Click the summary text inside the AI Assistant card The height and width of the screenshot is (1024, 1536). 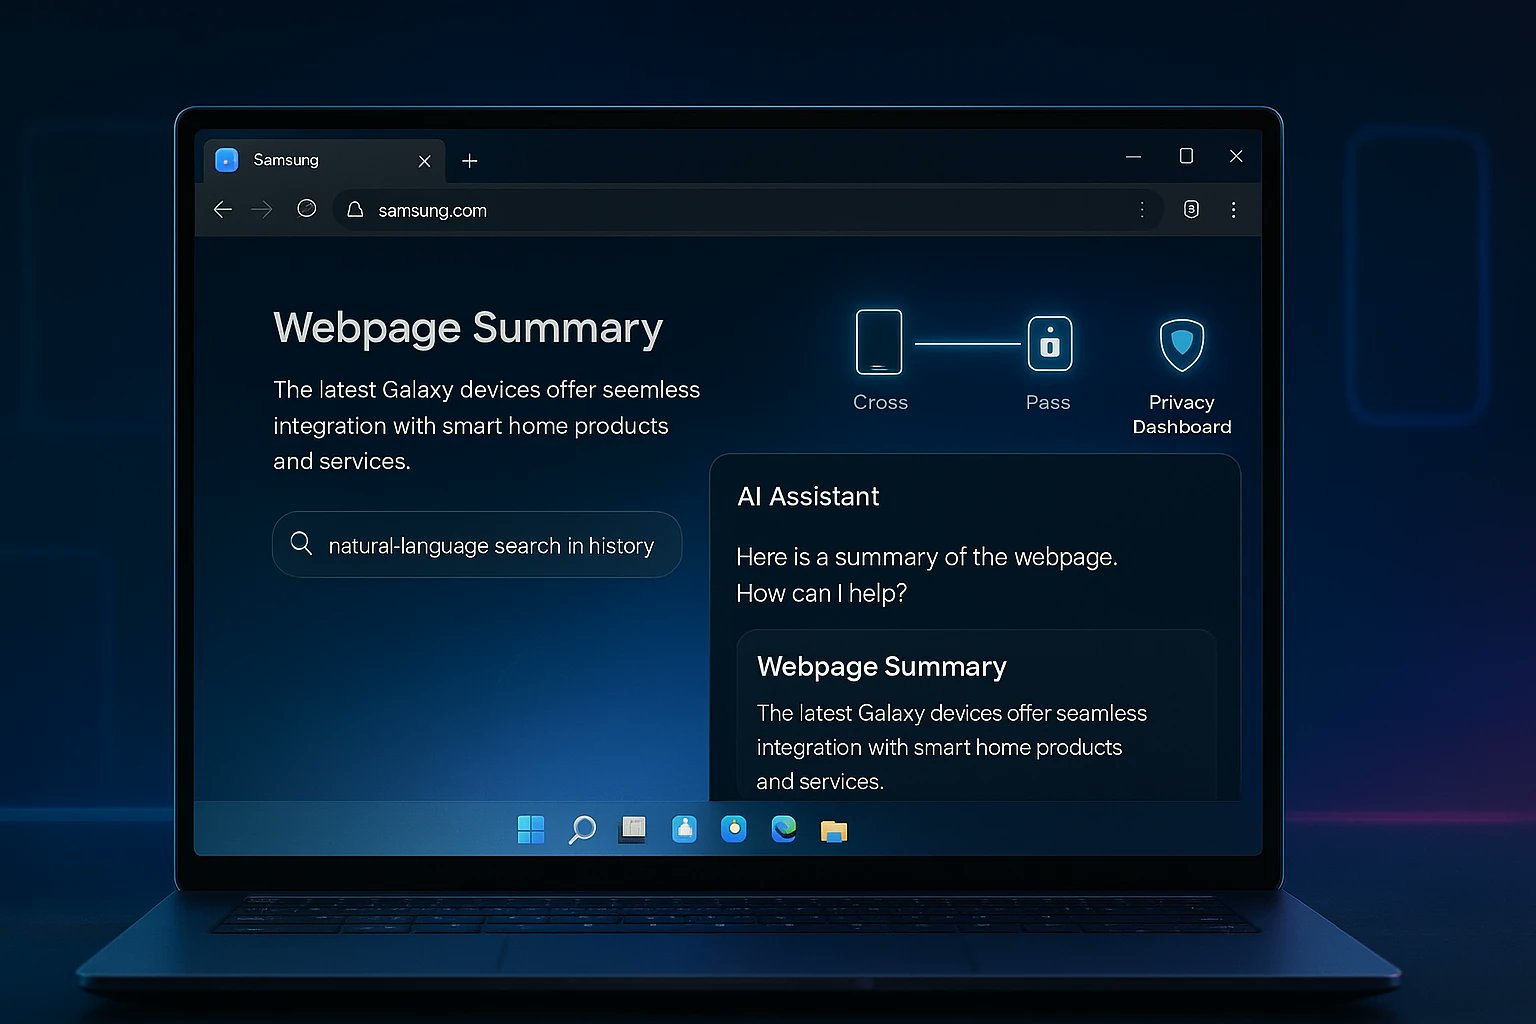[951, 747]
